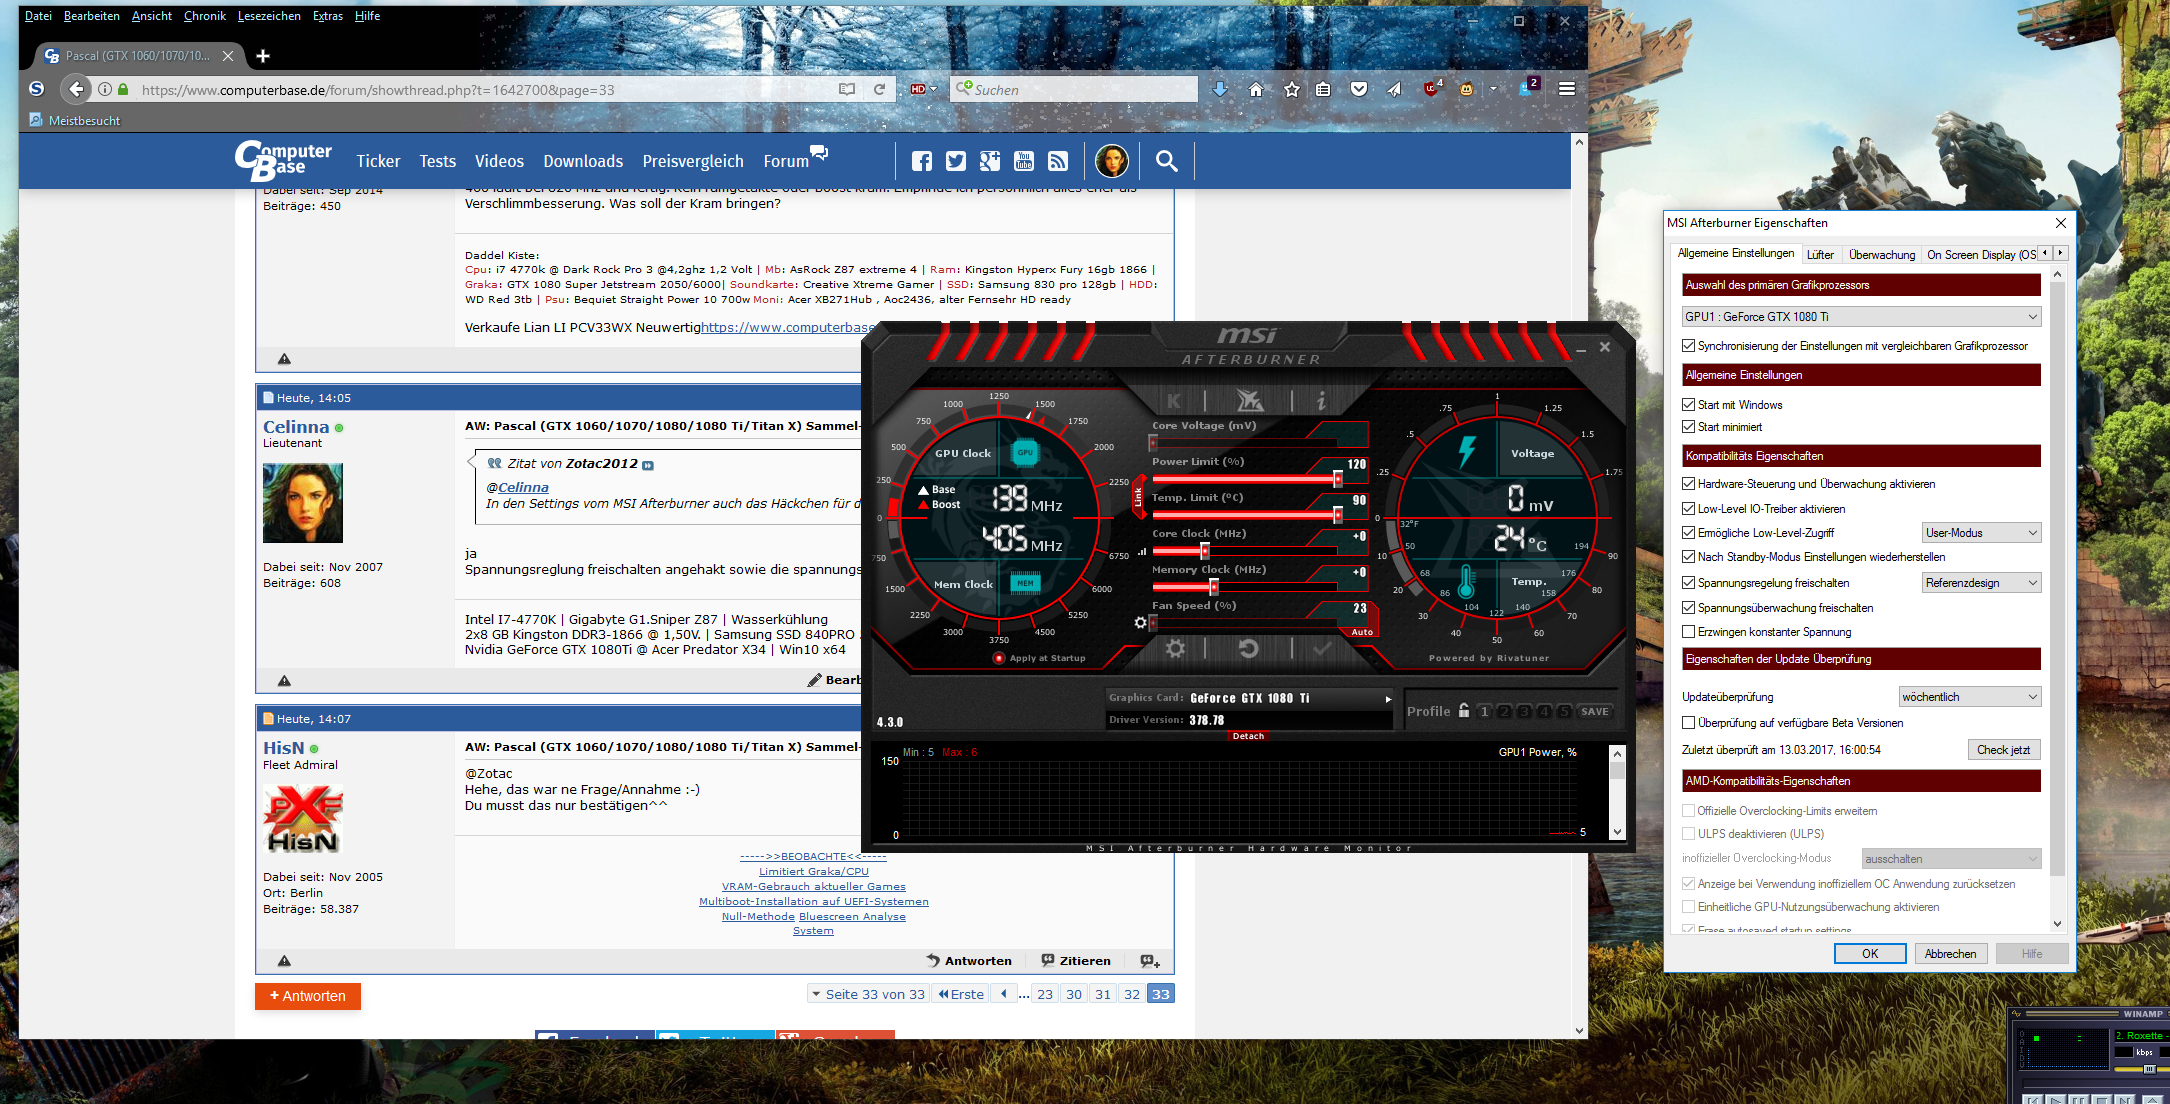Viewport: 2170px width, 1104px height.
Task: Open the wöchentlich update interval dropdown
Action: (1969, 697)
